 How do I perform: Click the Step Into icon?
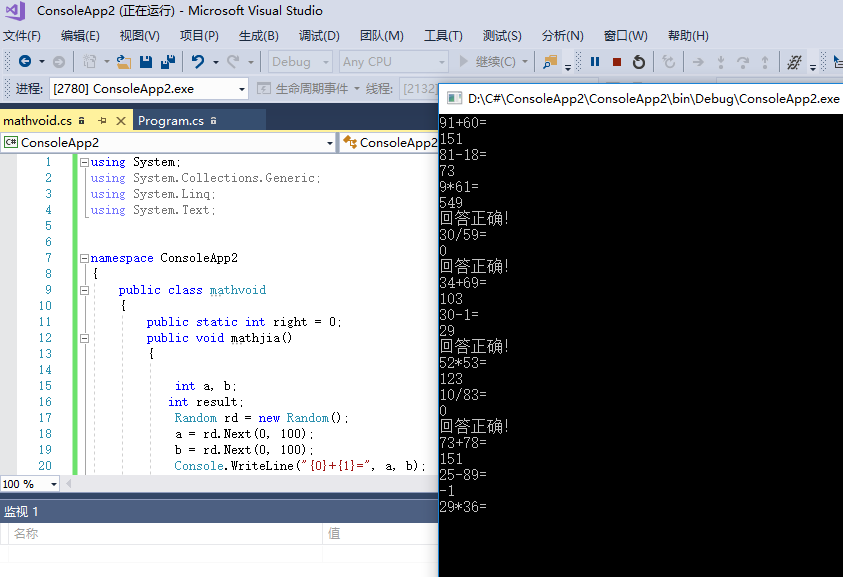tap(720, 62)
